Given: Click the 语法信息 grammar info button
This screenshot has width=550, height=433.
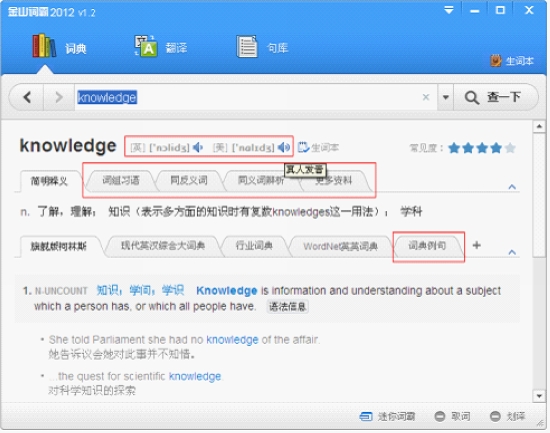Looking at the screenshot, I should tap(288, 307).
